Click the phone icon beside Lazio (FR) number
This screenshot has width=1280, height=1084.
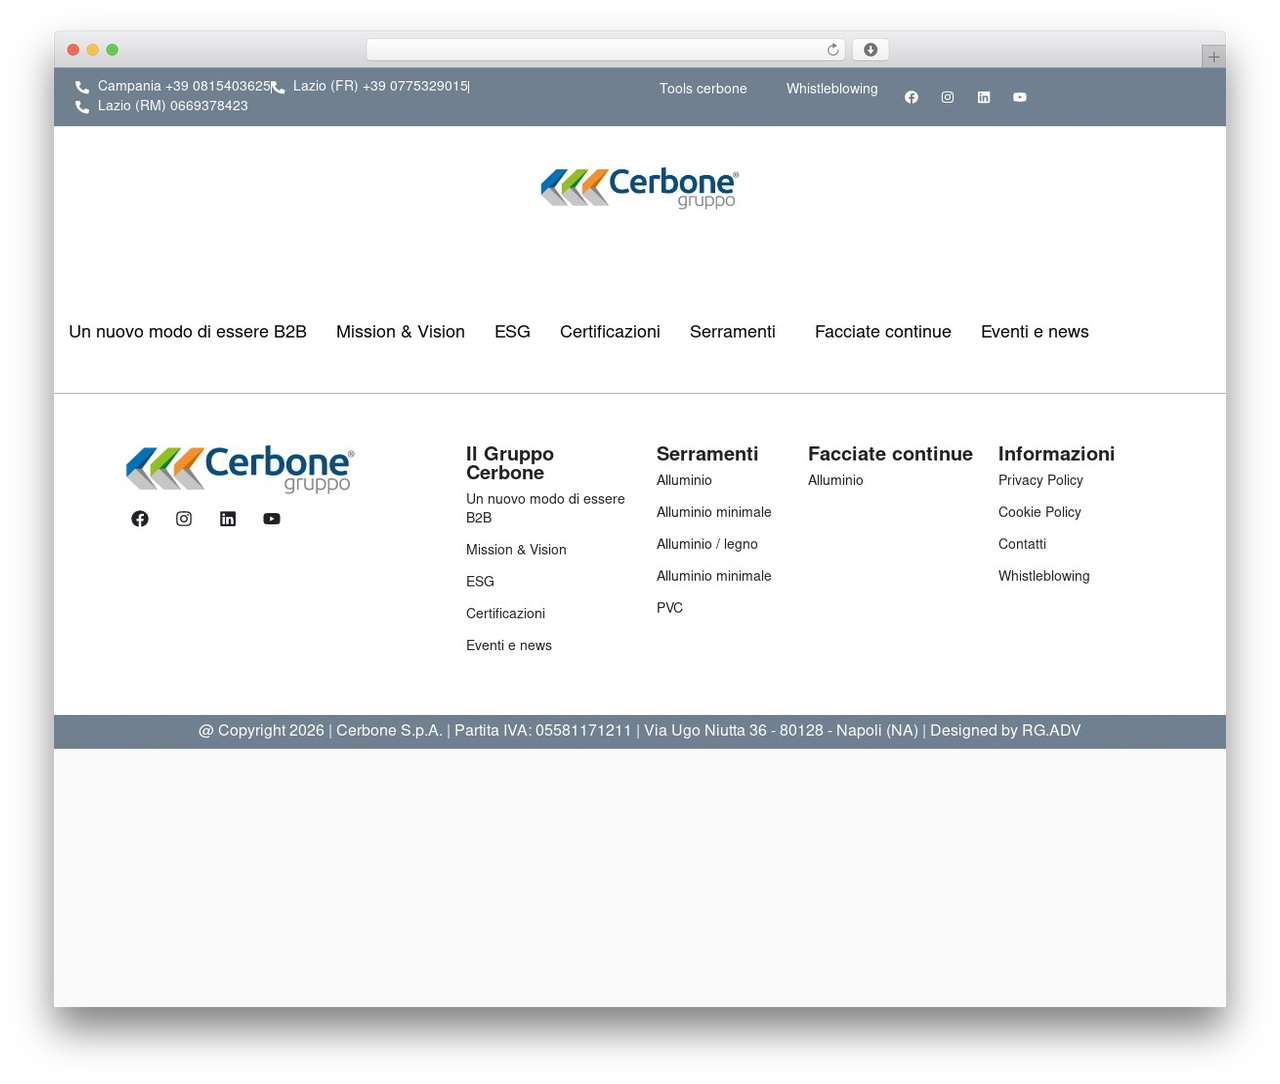point(278,88)
